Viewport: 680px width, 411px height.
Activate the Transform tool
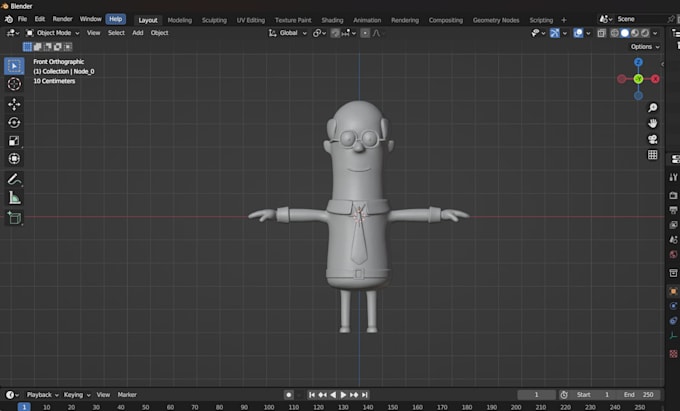14,159
